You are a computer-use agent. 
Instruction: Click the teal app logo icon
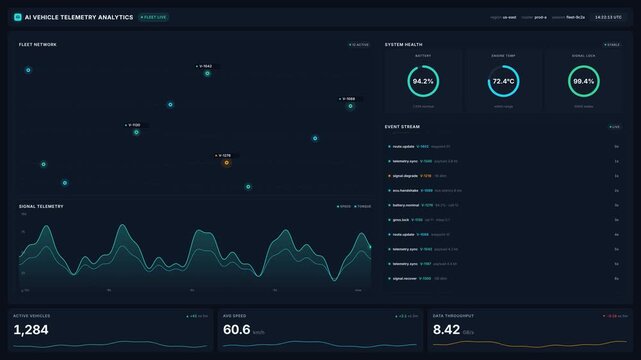(x=18, y=17)
